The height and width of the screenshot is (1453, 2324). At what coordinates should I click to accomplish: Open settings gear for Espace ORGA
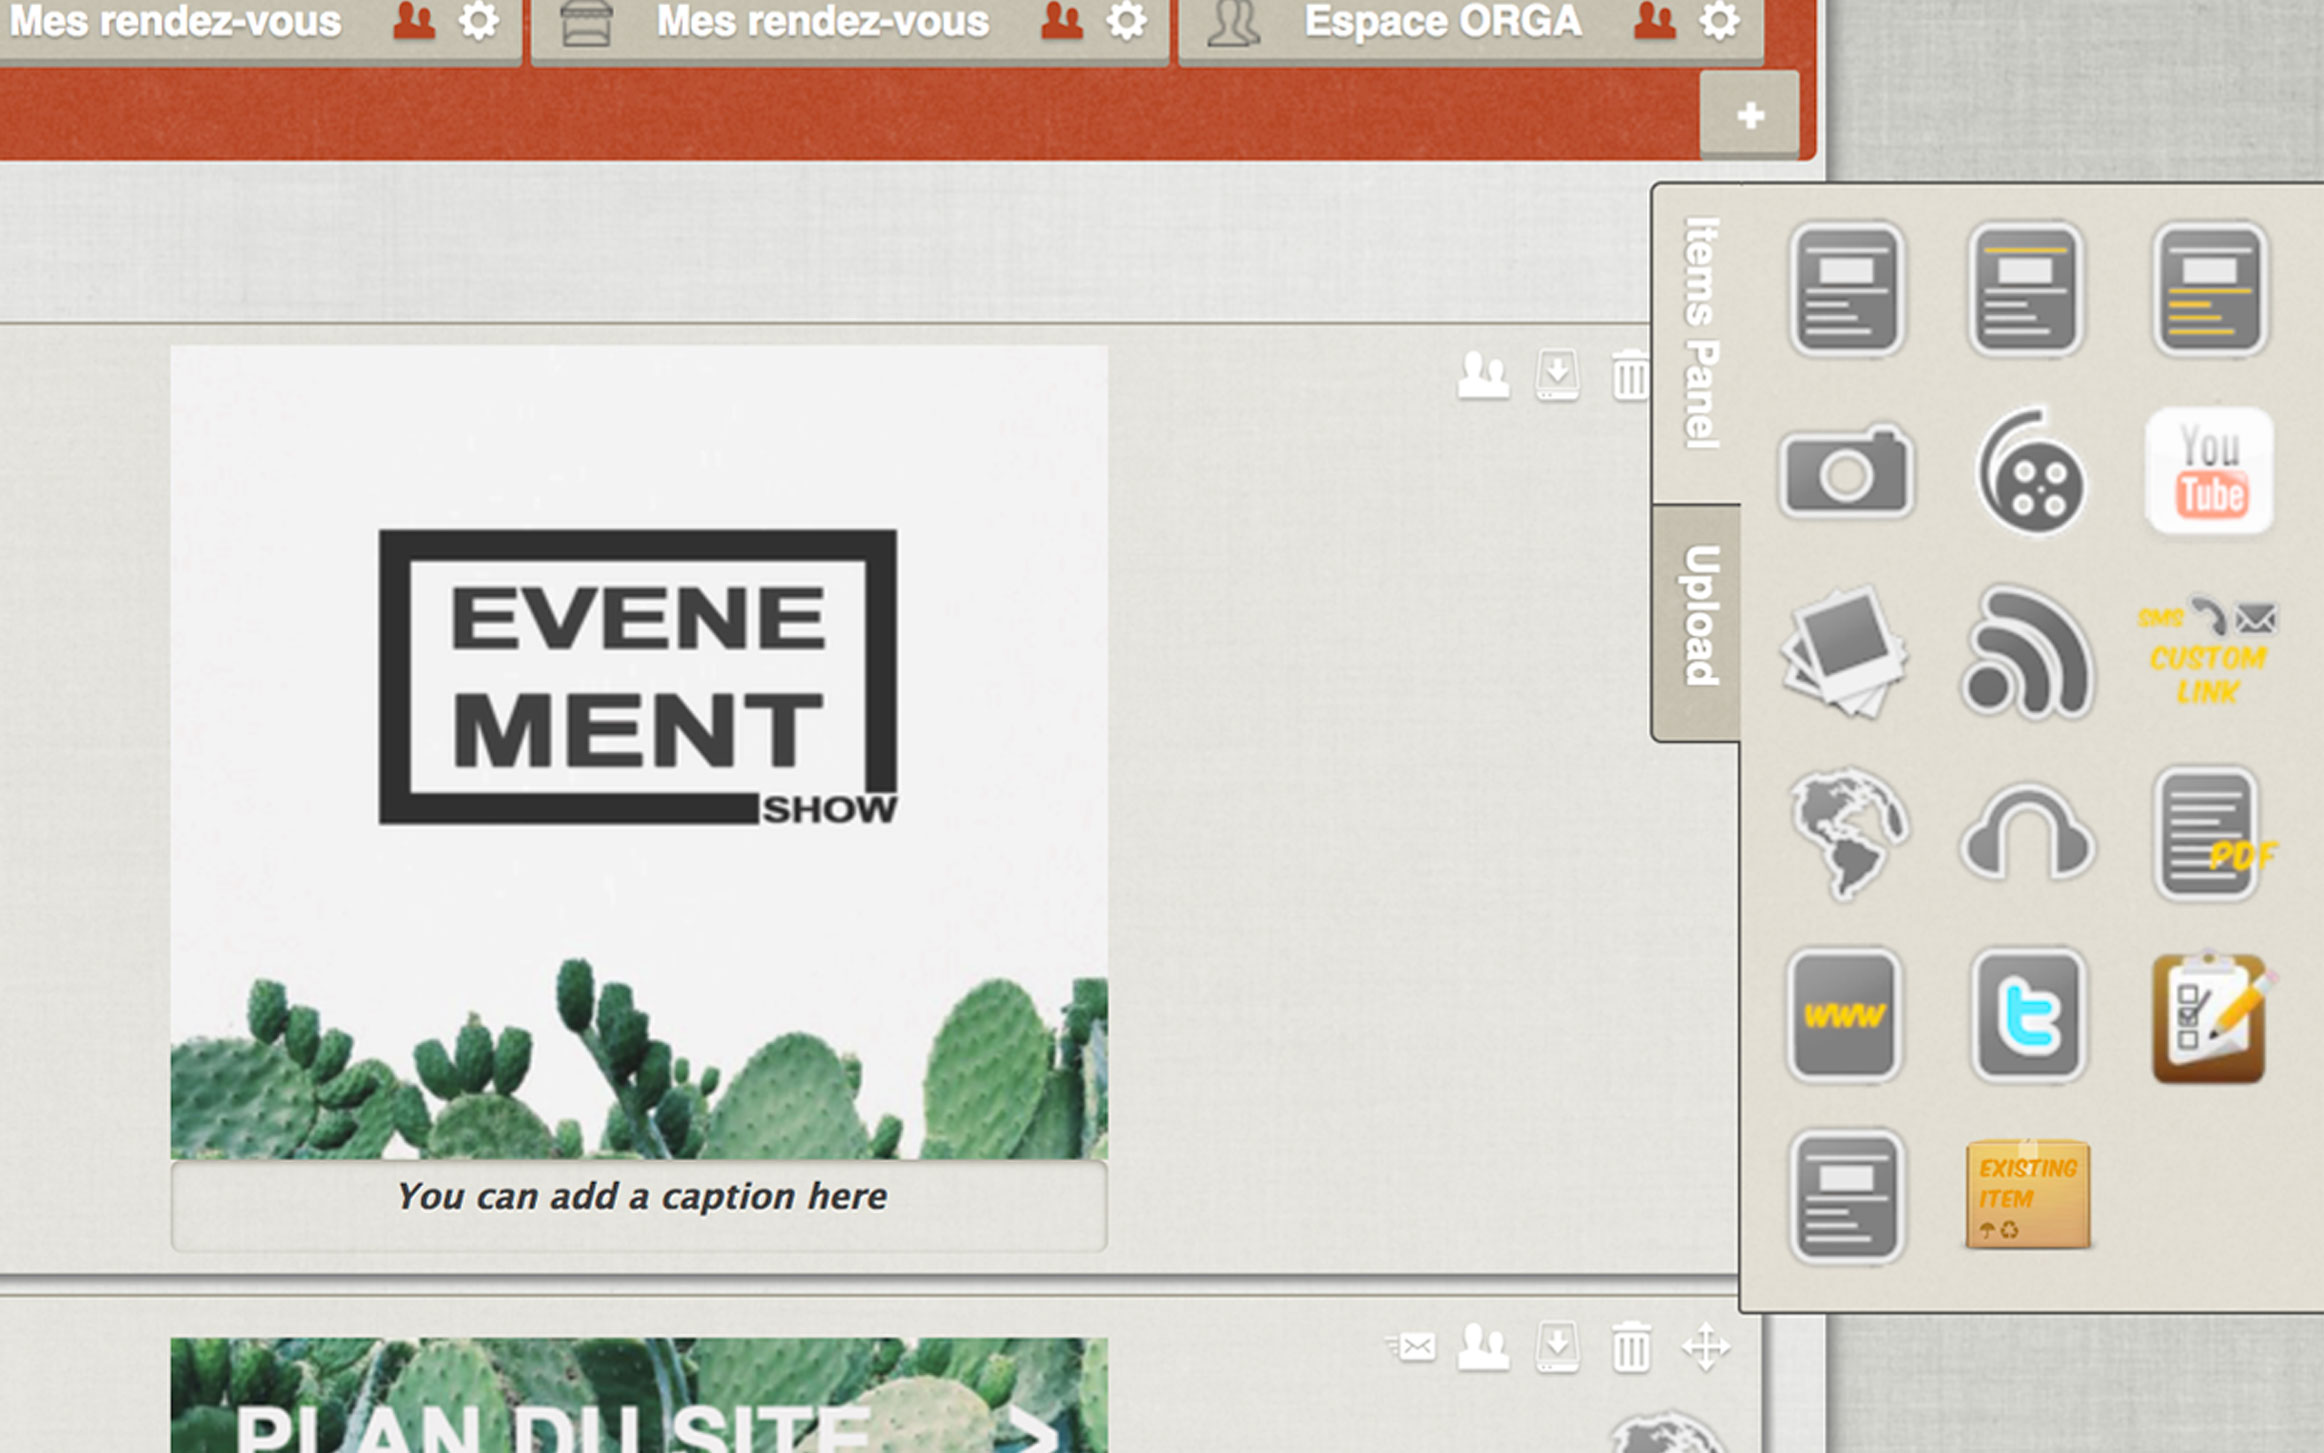click(x=1719, y=22)
